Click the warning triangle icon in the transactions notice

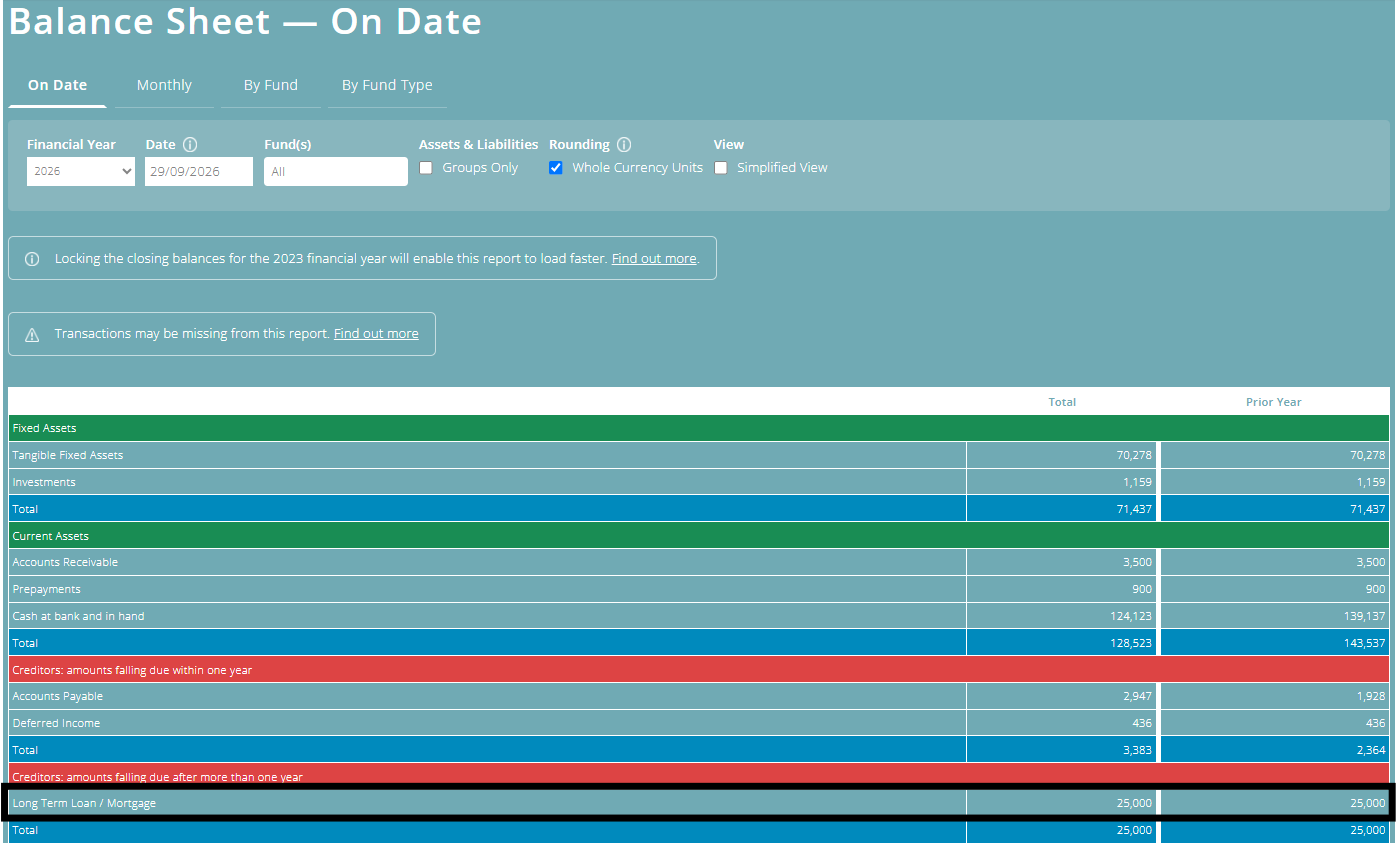[x=32, y=334]
